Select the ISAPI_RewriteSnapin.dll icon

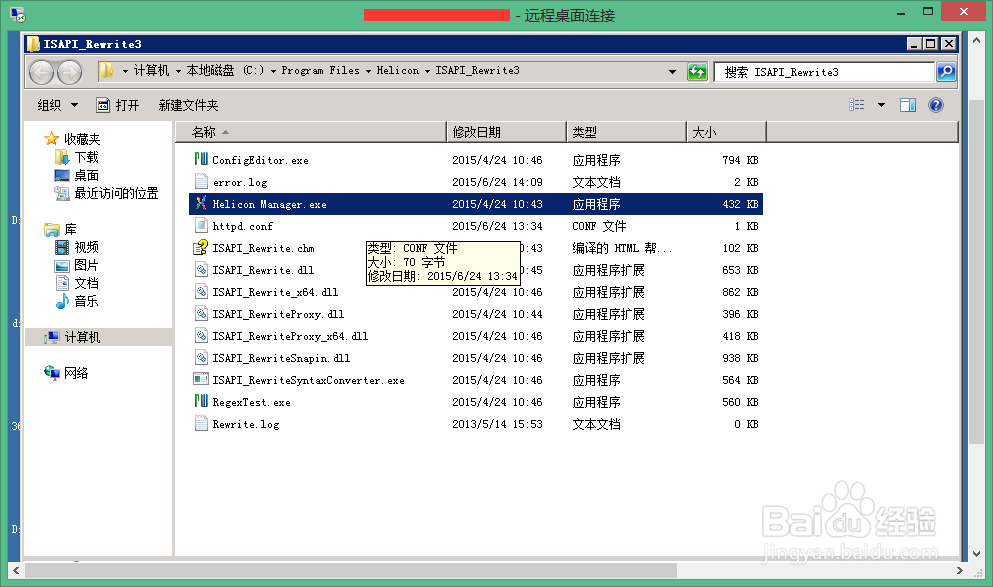click(201, 358)
